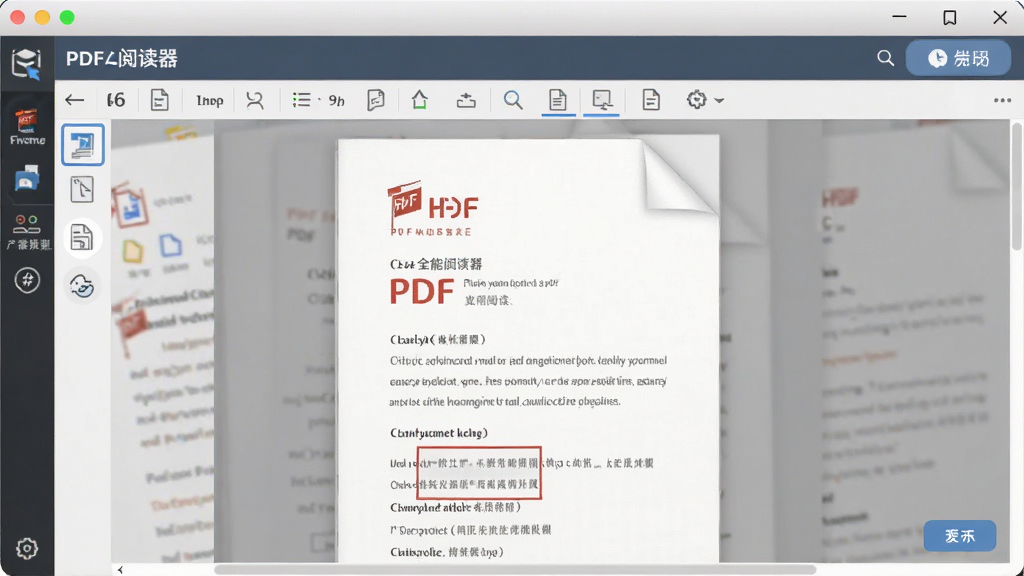Click the Inop text toolbar item
Image resolution: width=1024 pixels, height=576 pixels.
coord(210,101)
